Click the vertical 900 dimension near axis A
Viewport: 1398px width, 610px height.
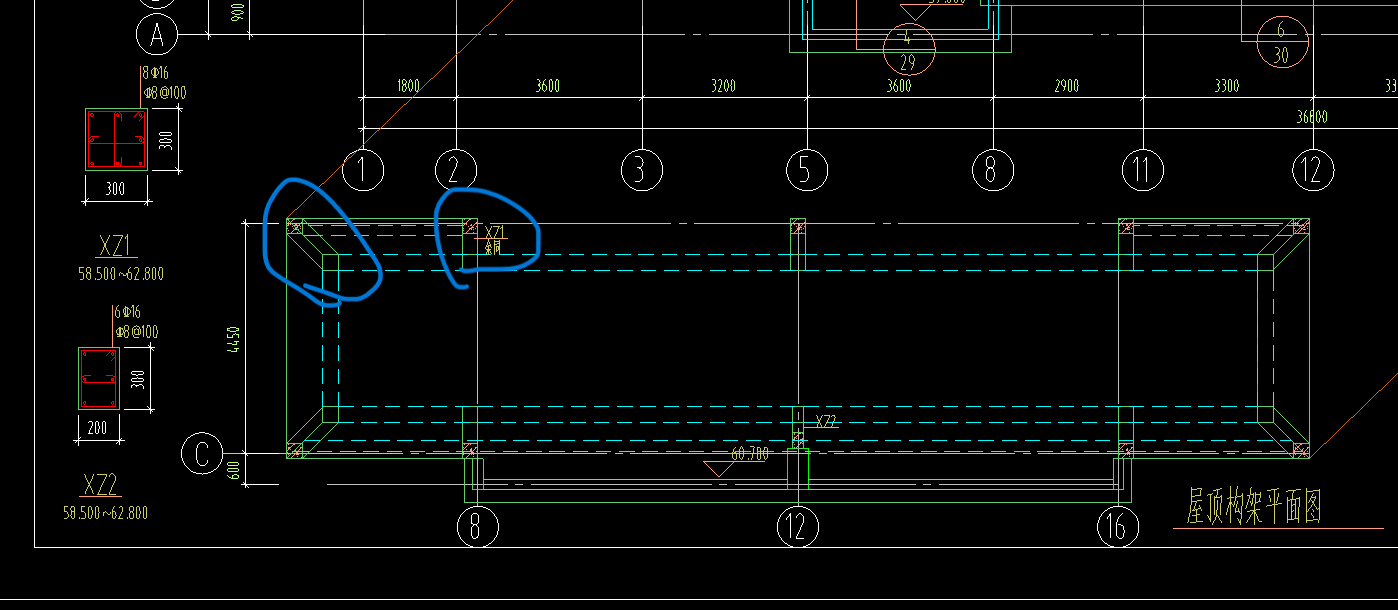point(236,14)
